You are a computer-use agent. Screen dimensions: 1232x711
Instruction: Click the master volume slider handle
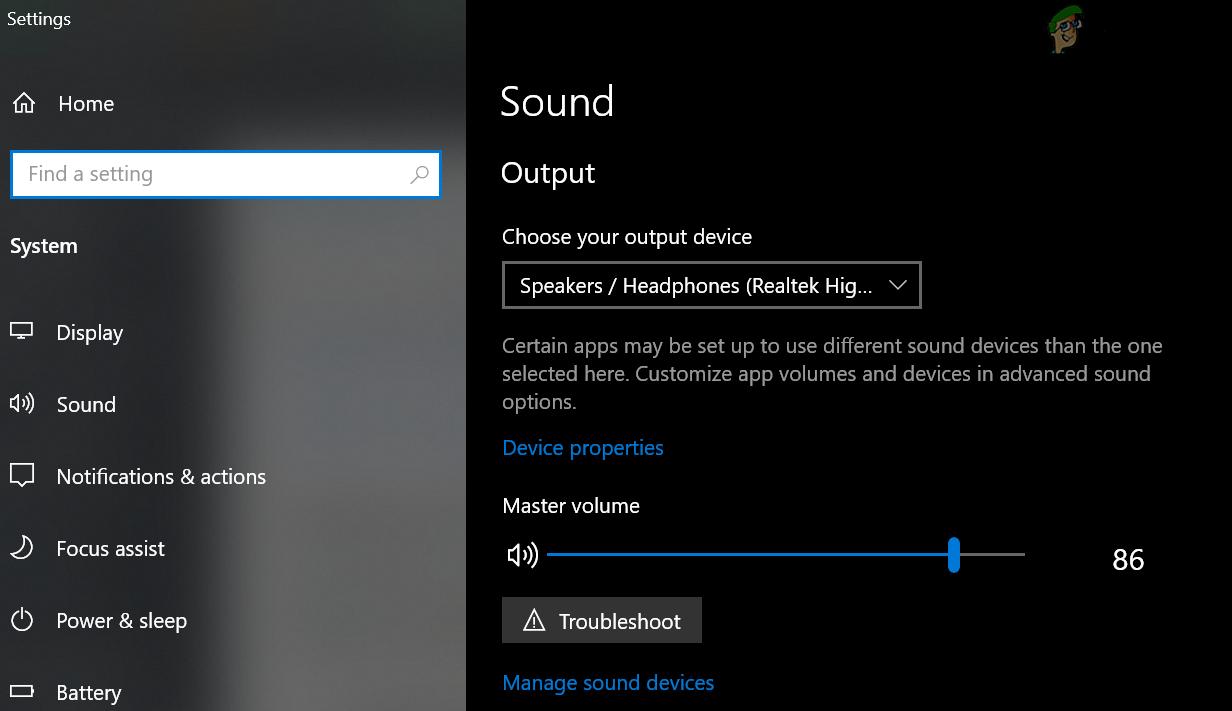954,554
